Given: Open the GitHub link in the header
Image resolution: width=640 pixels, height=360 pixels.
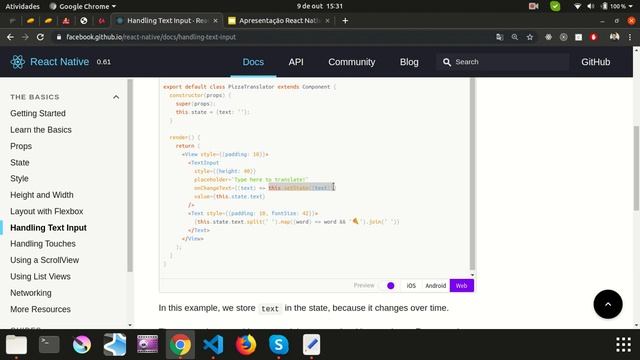Looking at the screenshot, I should (596, 62).
